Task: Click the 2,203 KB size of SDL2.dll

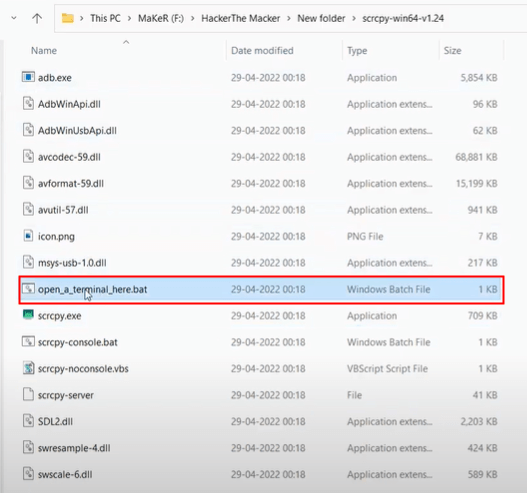Action: click(x=479, y=421)
